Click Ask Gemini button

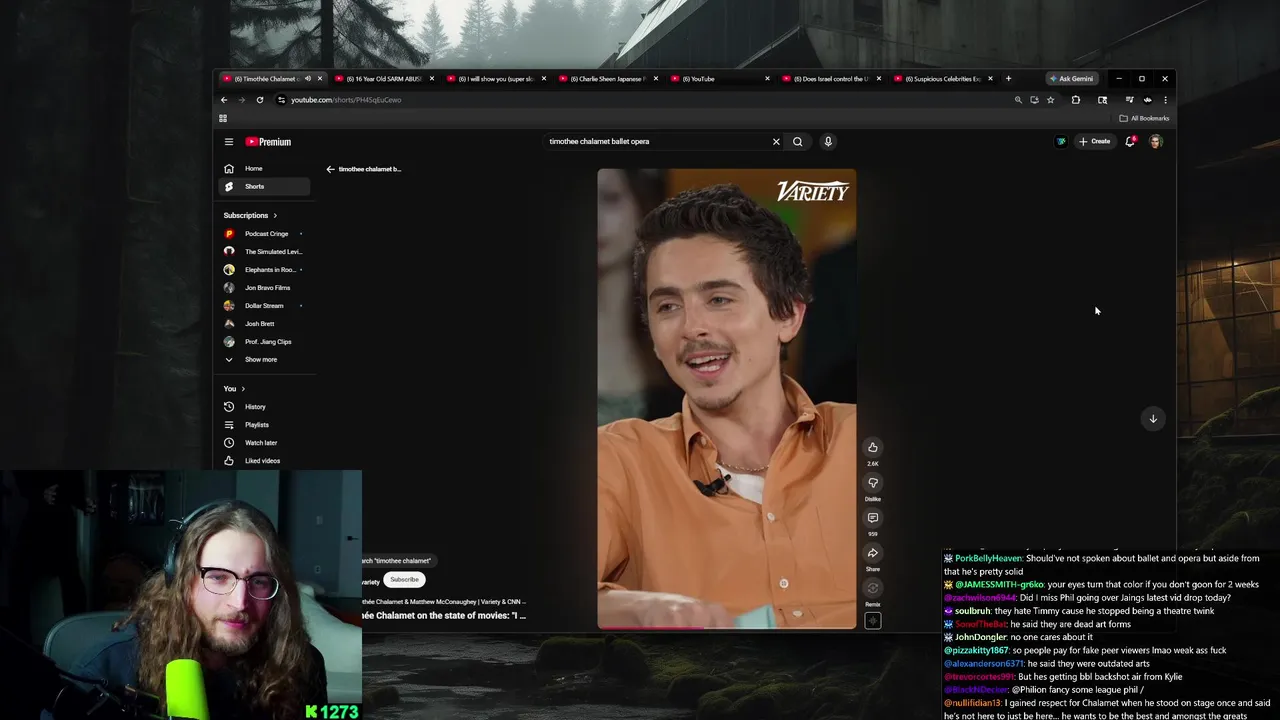pyautogui.click(x=1071, y=78)
